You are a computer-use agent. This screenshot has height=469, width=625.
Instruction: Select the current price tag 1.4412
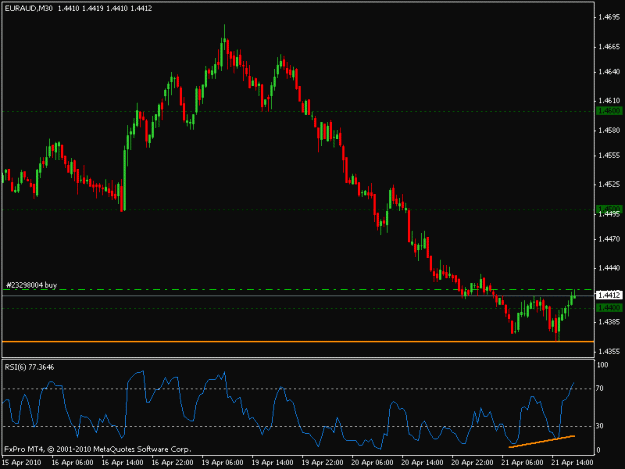[609, 295]
